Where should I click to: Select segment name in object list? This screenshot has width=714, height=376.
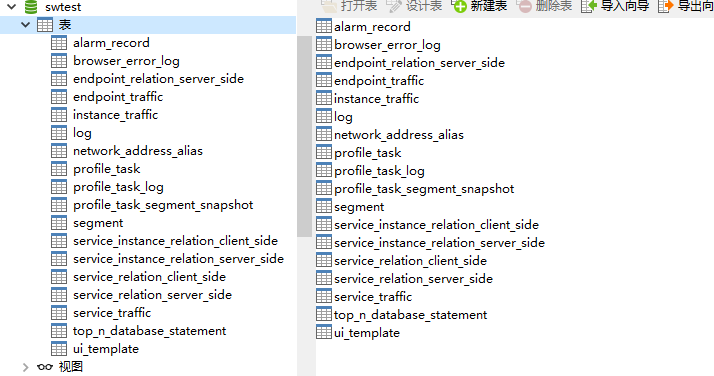359,207
